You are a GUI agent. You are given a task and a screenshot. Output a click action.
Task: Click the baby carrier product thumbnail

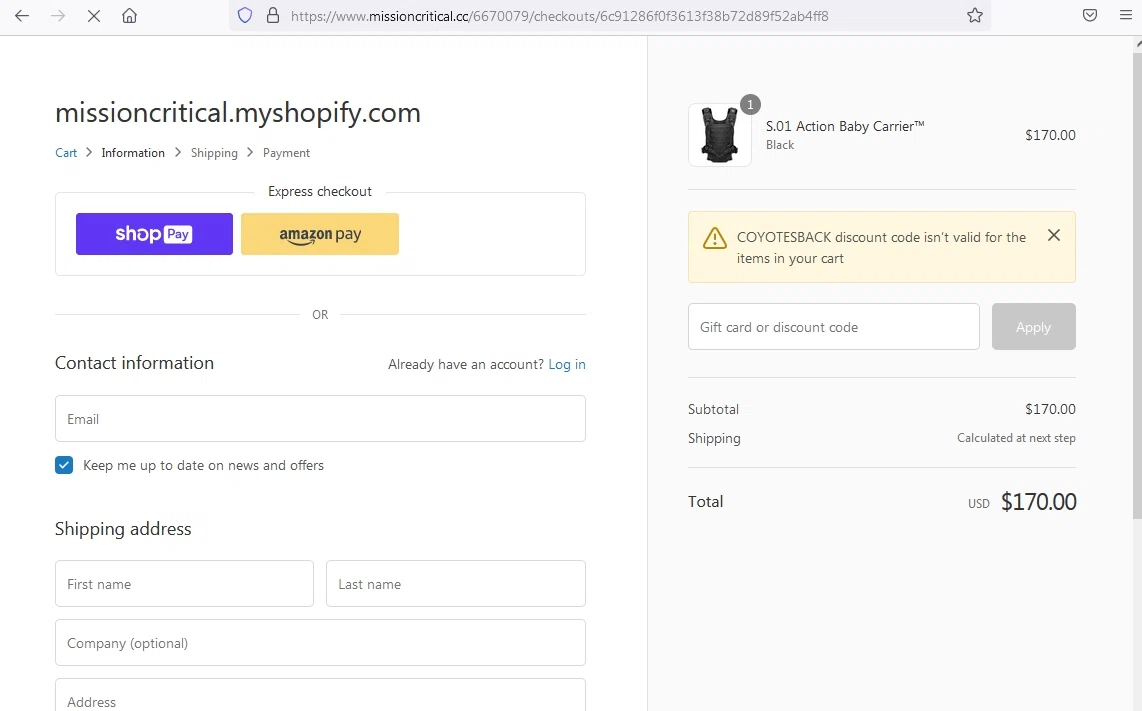[720, 135]
